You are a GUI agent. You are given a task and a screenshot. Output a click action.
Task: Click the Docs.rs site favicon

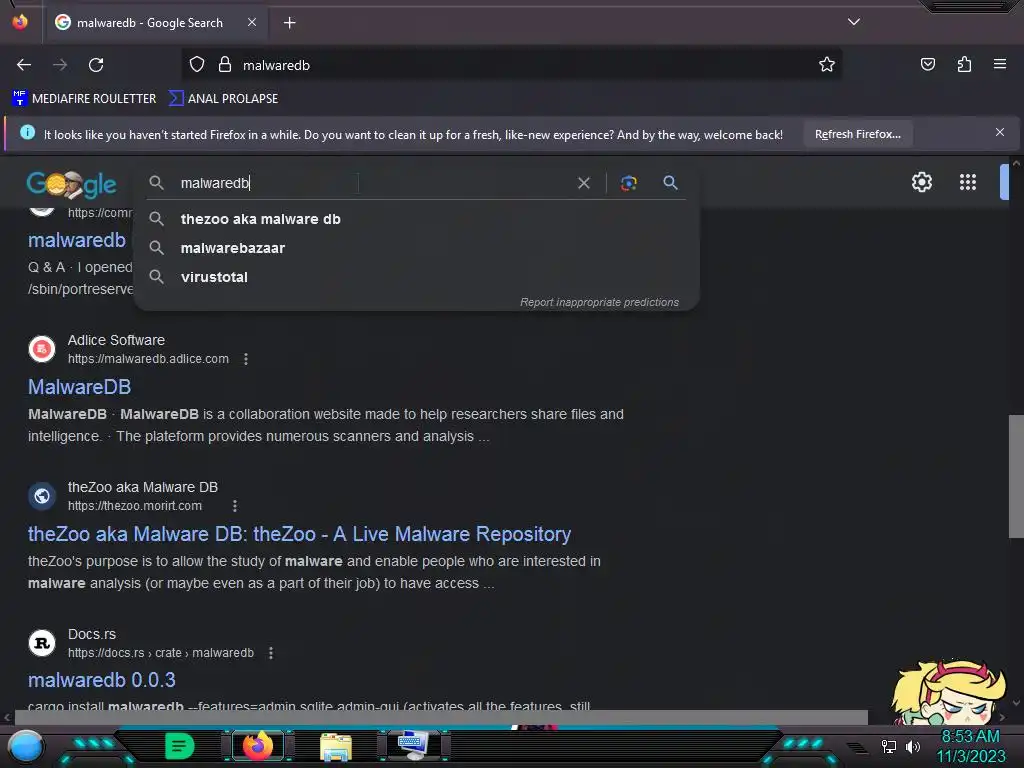[x=42, y=643]
